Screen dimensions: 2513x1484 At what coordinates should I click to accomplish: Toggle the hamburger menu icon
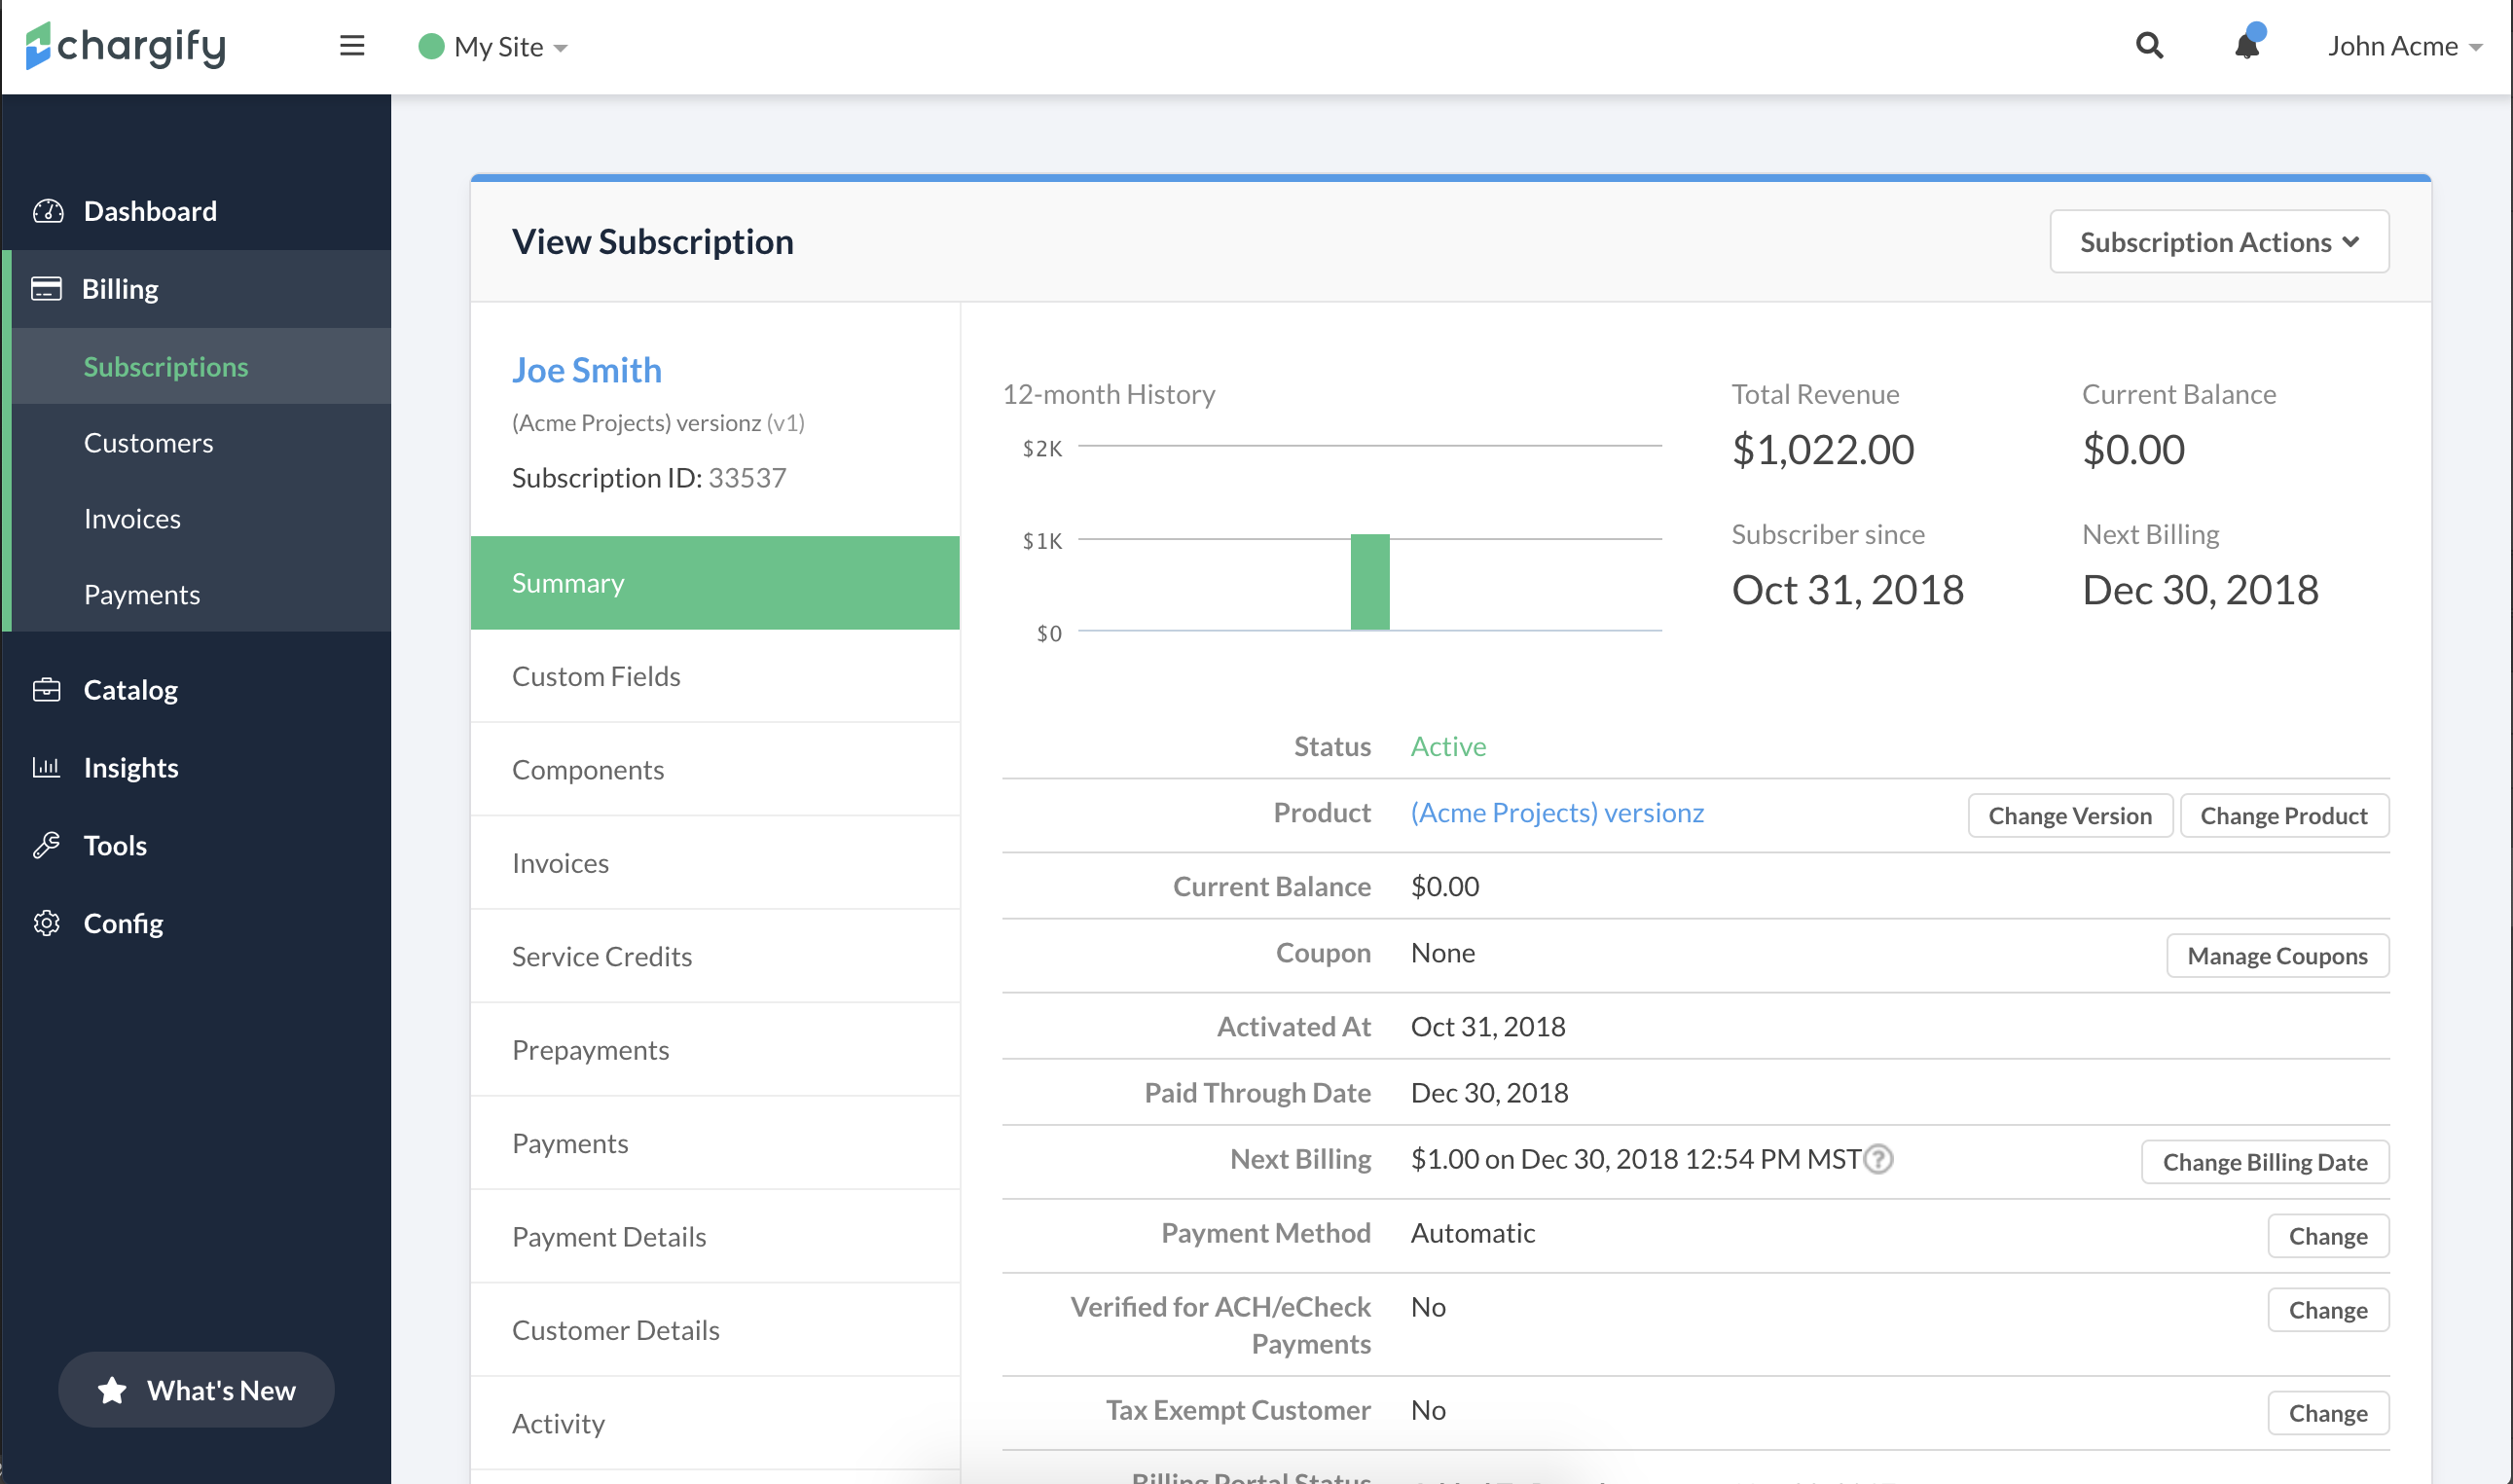352,46
